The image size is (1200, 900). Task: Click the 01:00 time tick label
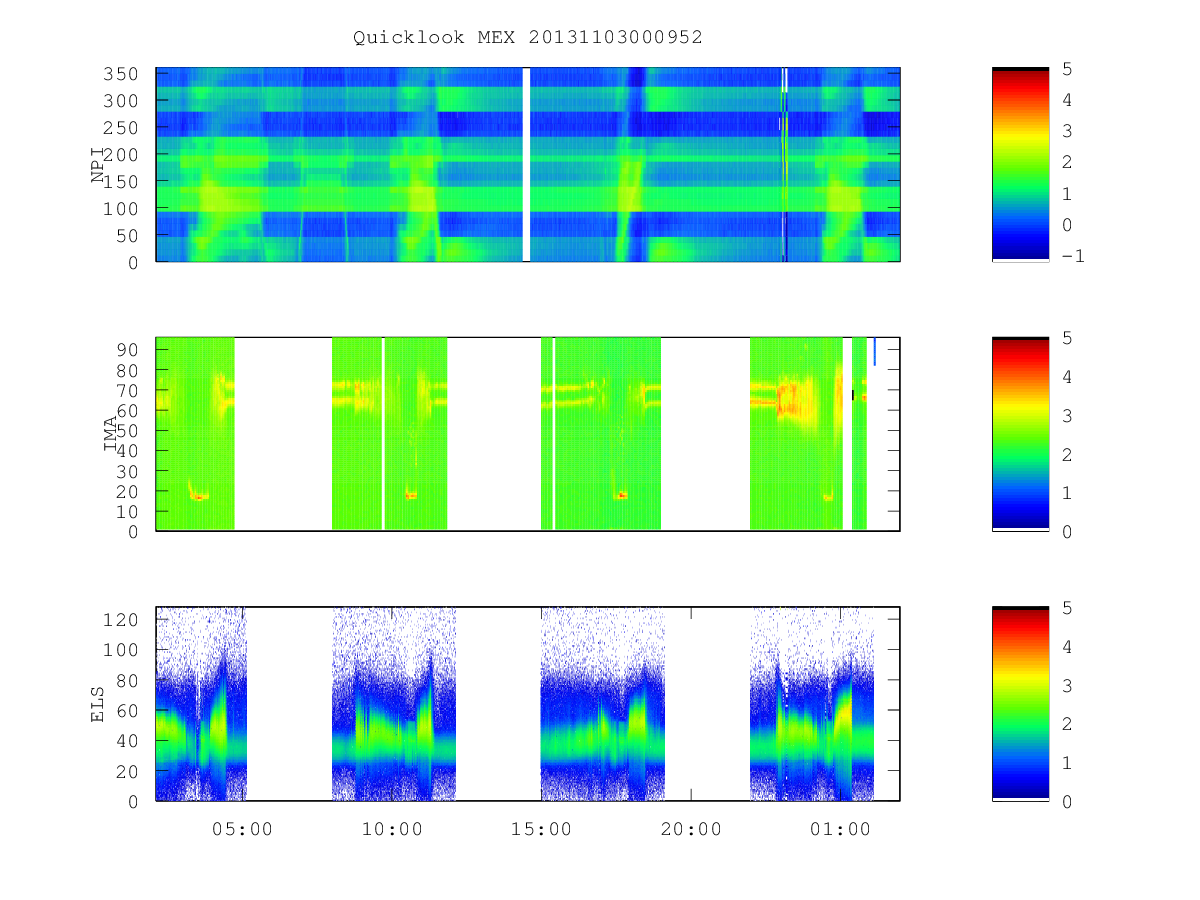click(840, 827)
